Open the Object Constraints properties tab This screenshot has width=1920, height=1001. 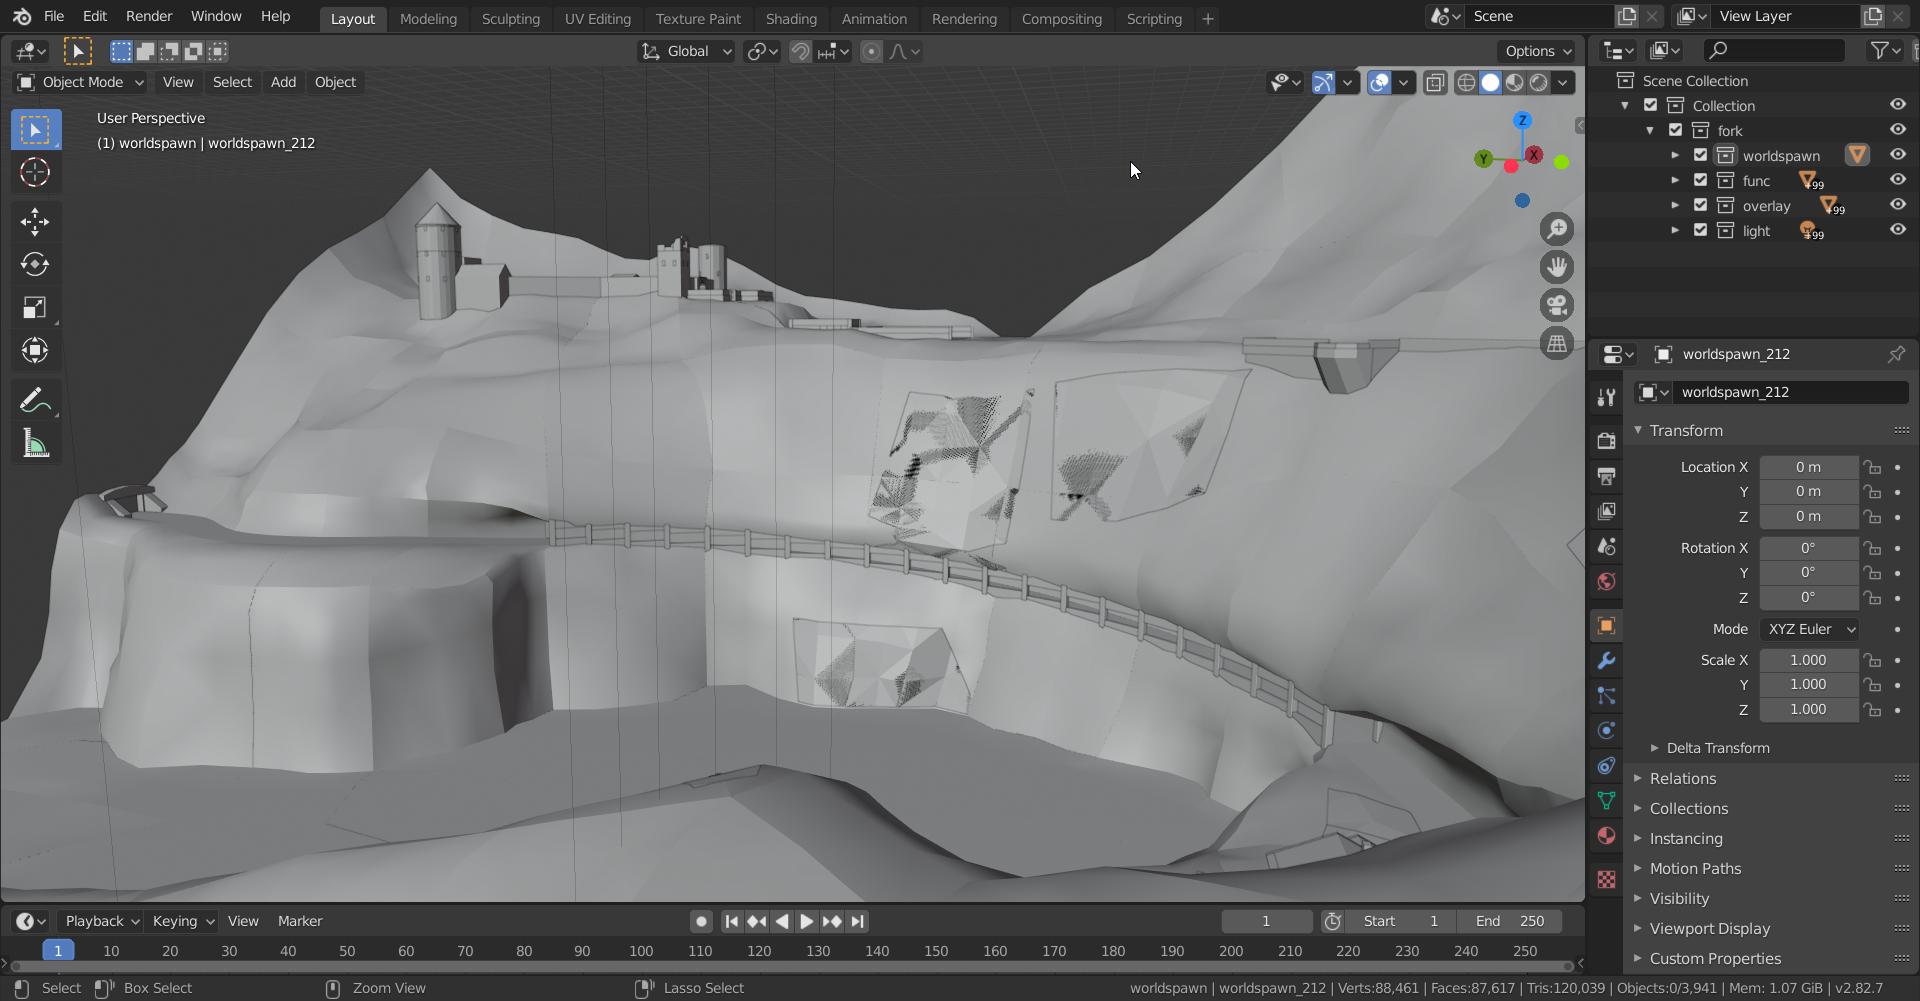click(1606, 766)
